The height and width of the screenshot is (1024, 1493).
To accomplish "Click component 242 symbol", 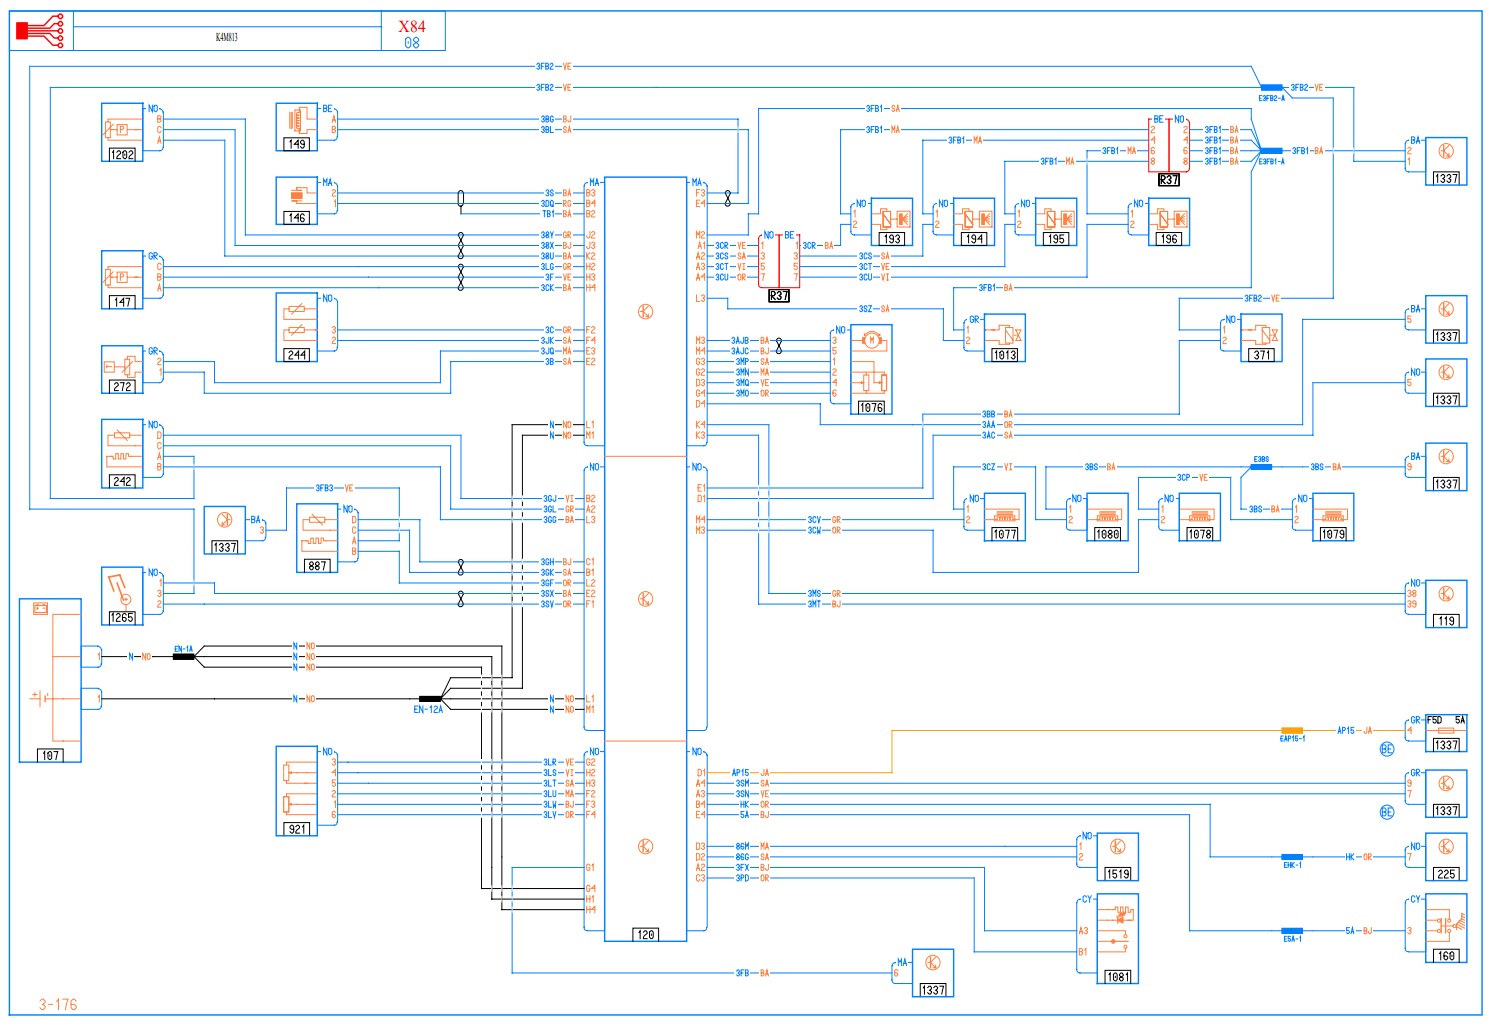I will (x=123, y=454).
